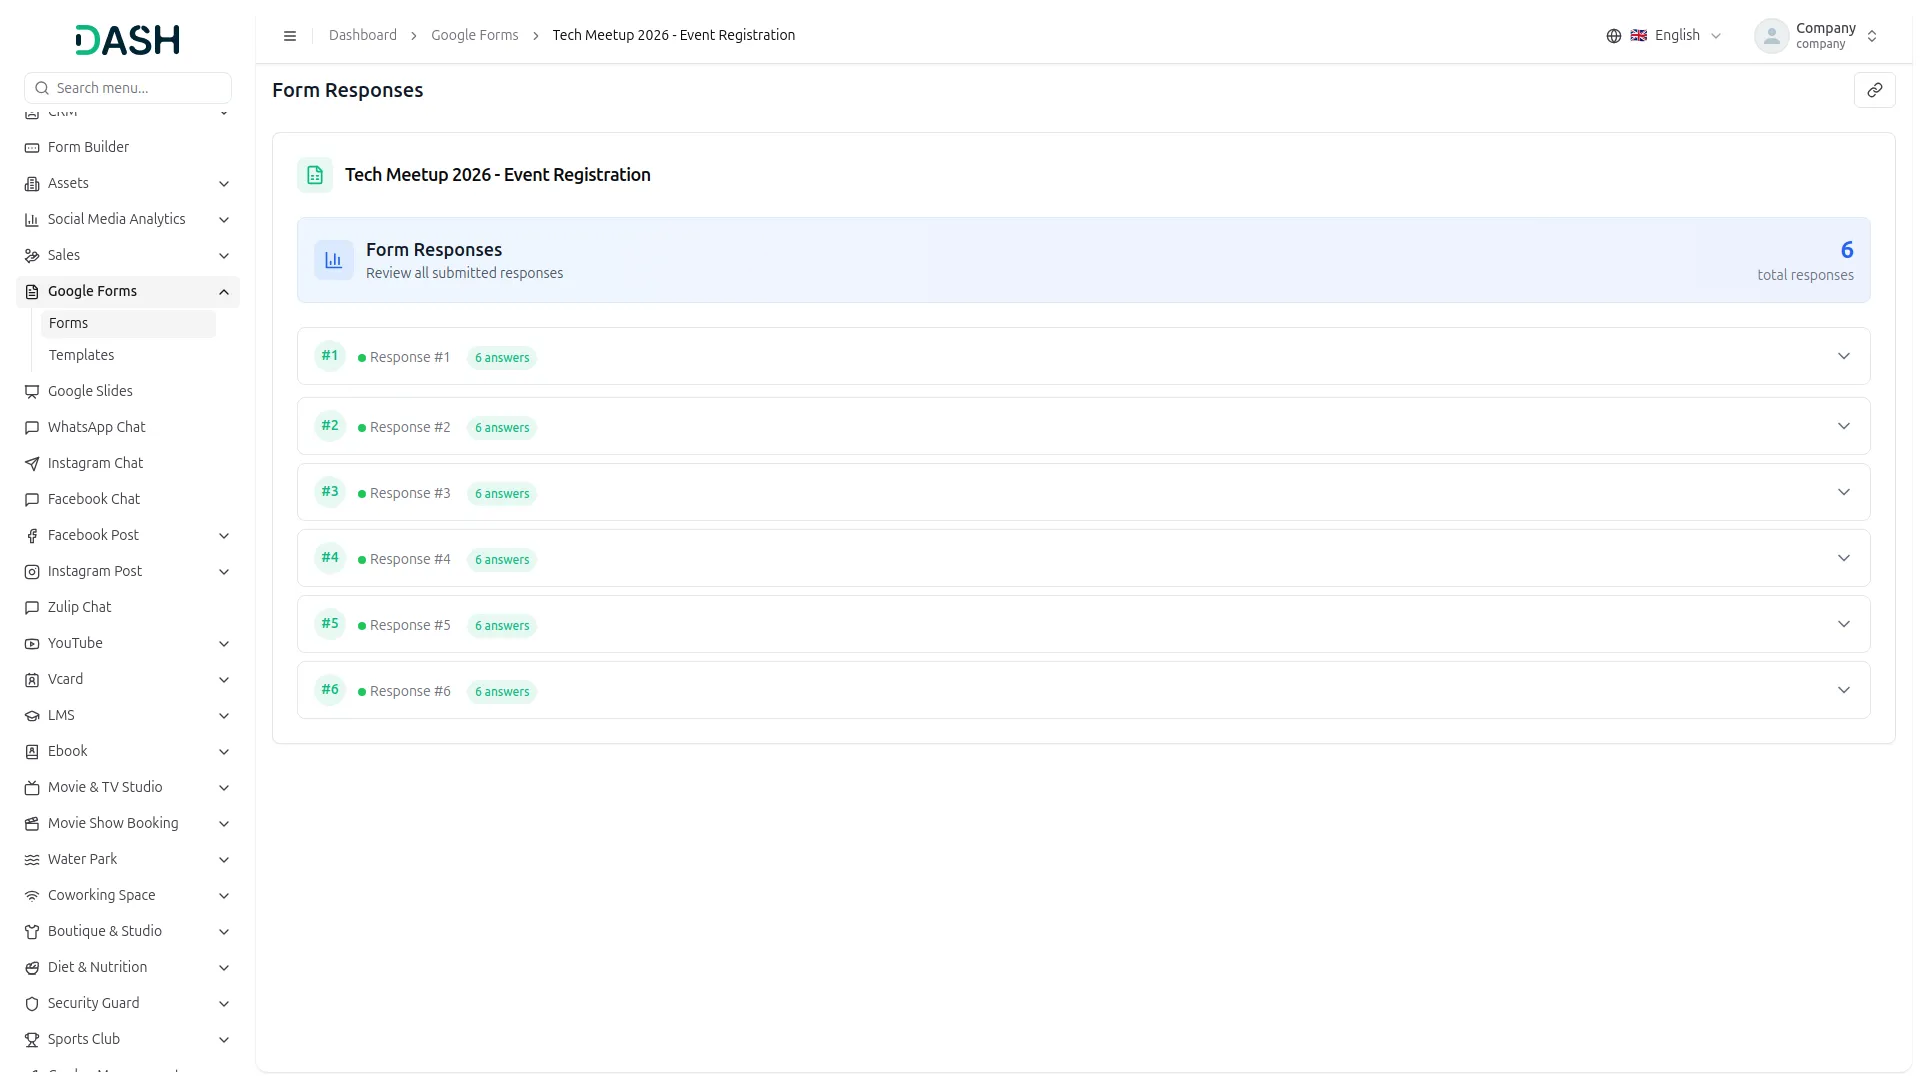Click the WhatsApp Chat sidebar icon
The image size is (1920, 1080).
32,428
